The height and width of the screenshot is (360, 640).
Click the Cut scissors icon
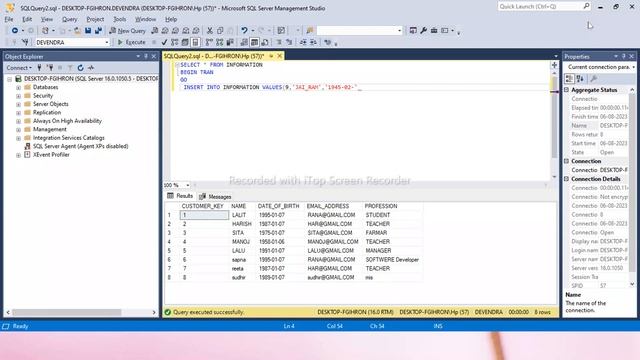(210, 31)
